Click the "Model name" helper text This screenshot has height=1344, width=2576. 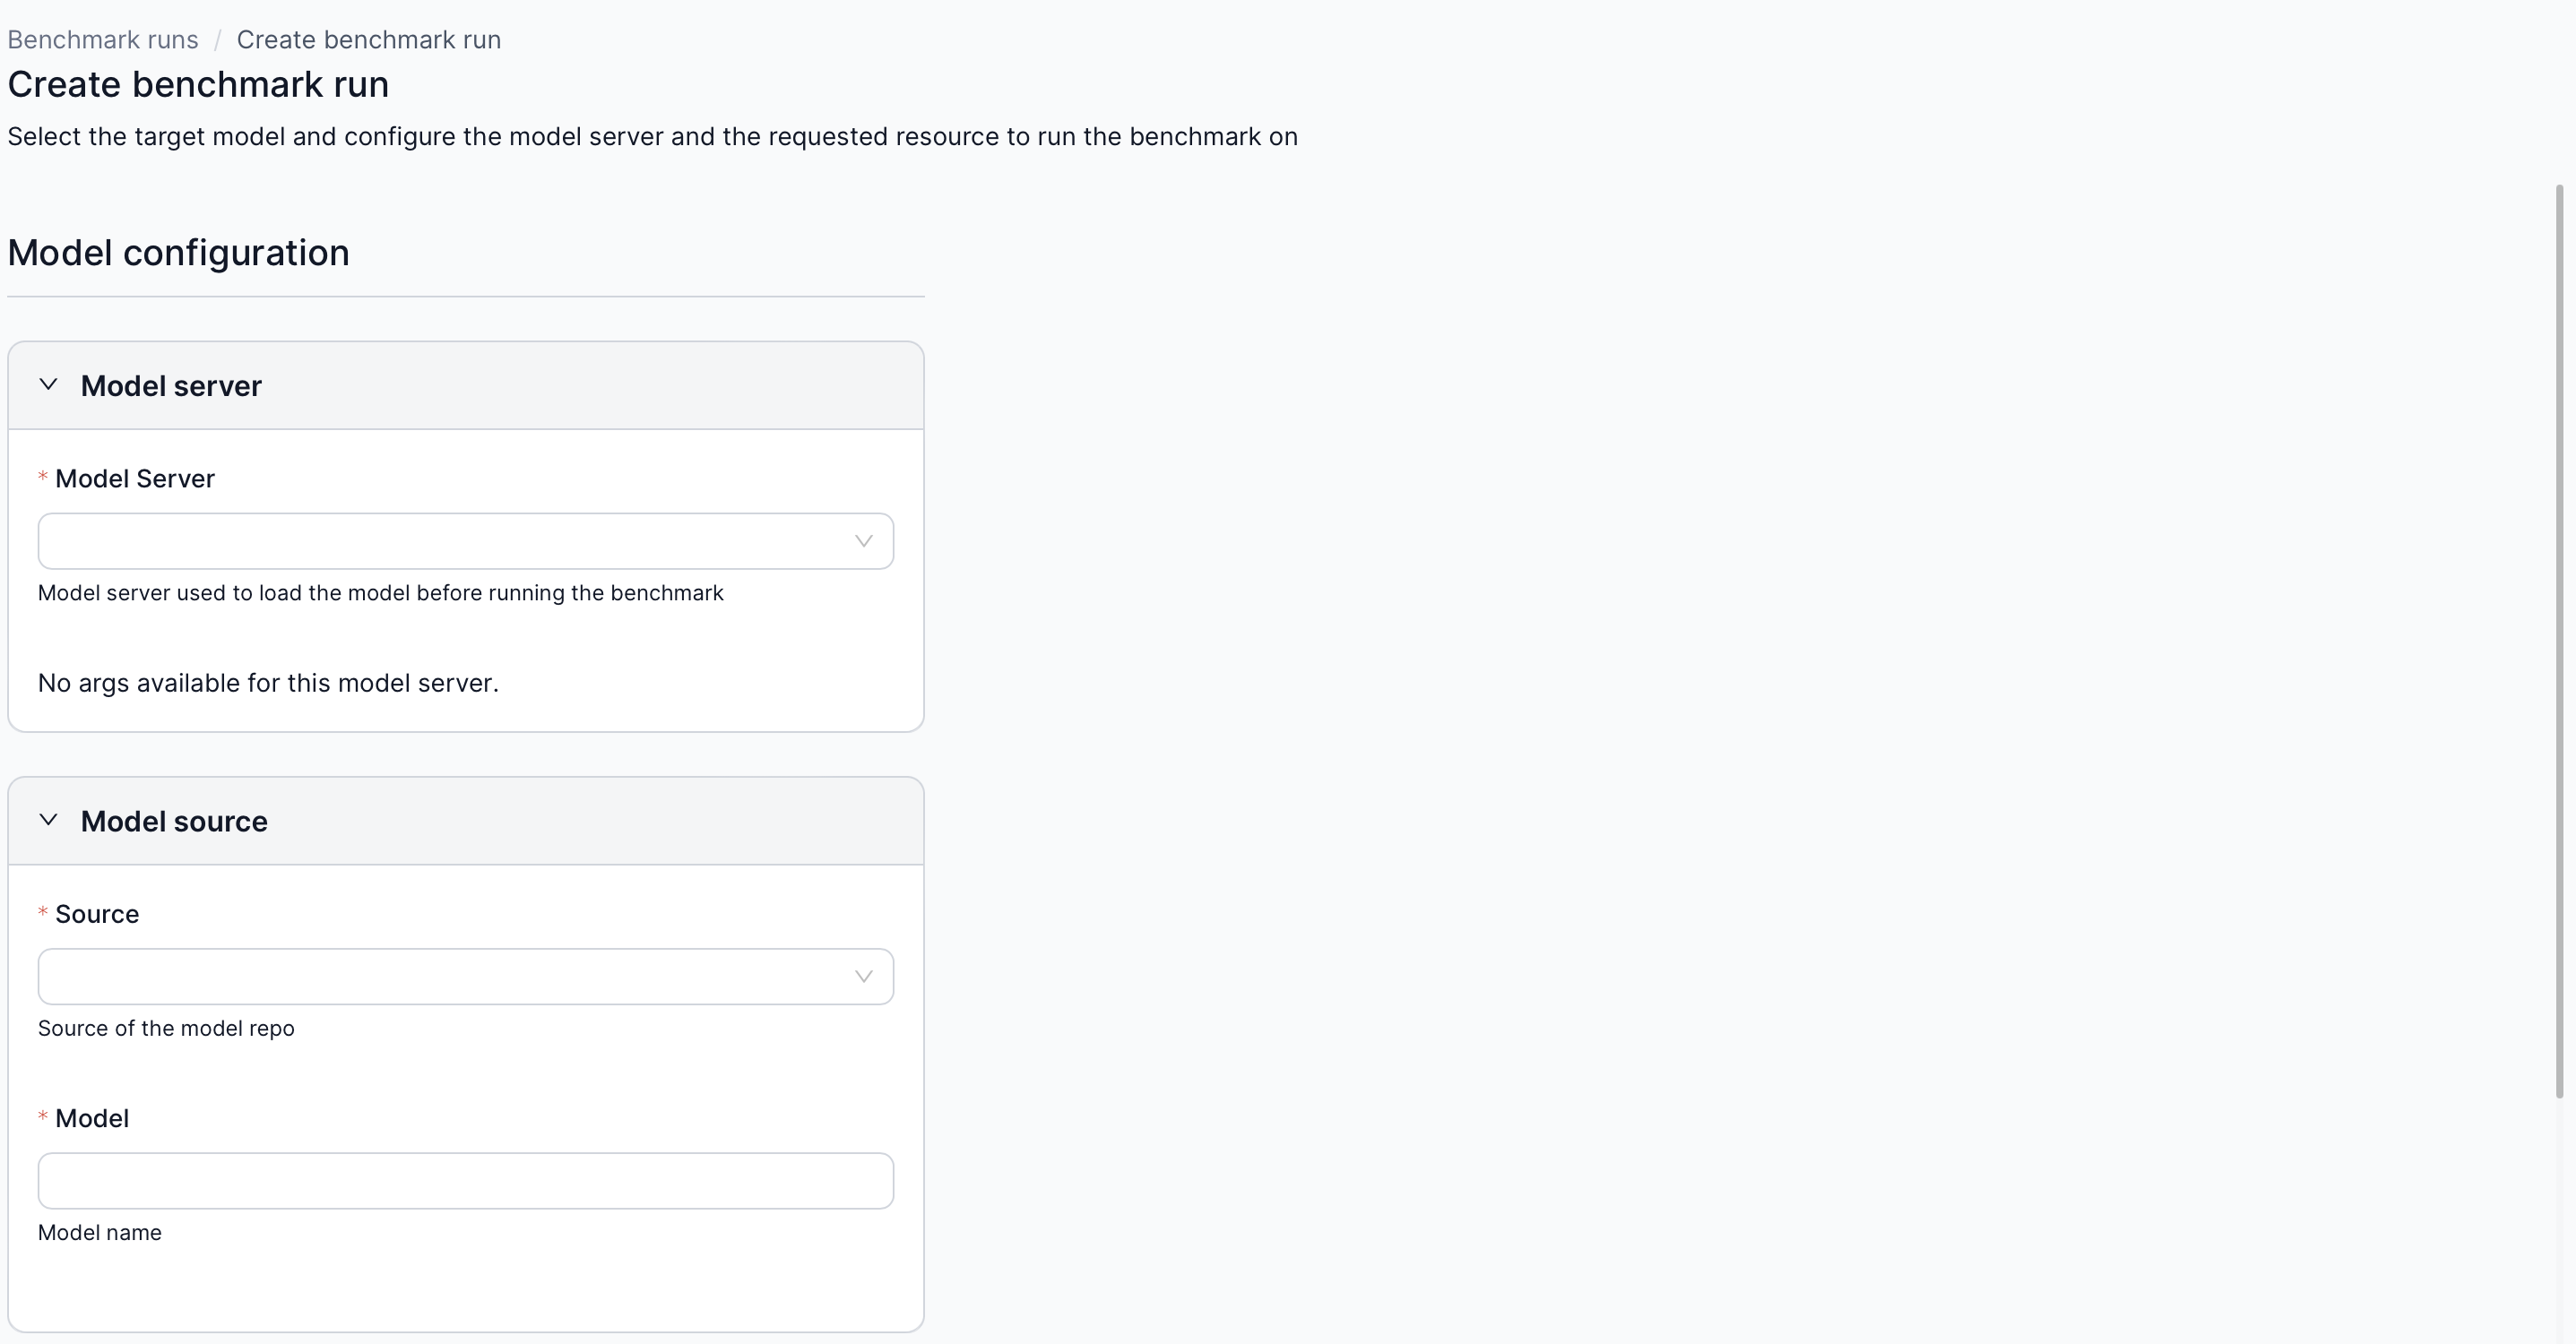click(x=100, y=1232)
